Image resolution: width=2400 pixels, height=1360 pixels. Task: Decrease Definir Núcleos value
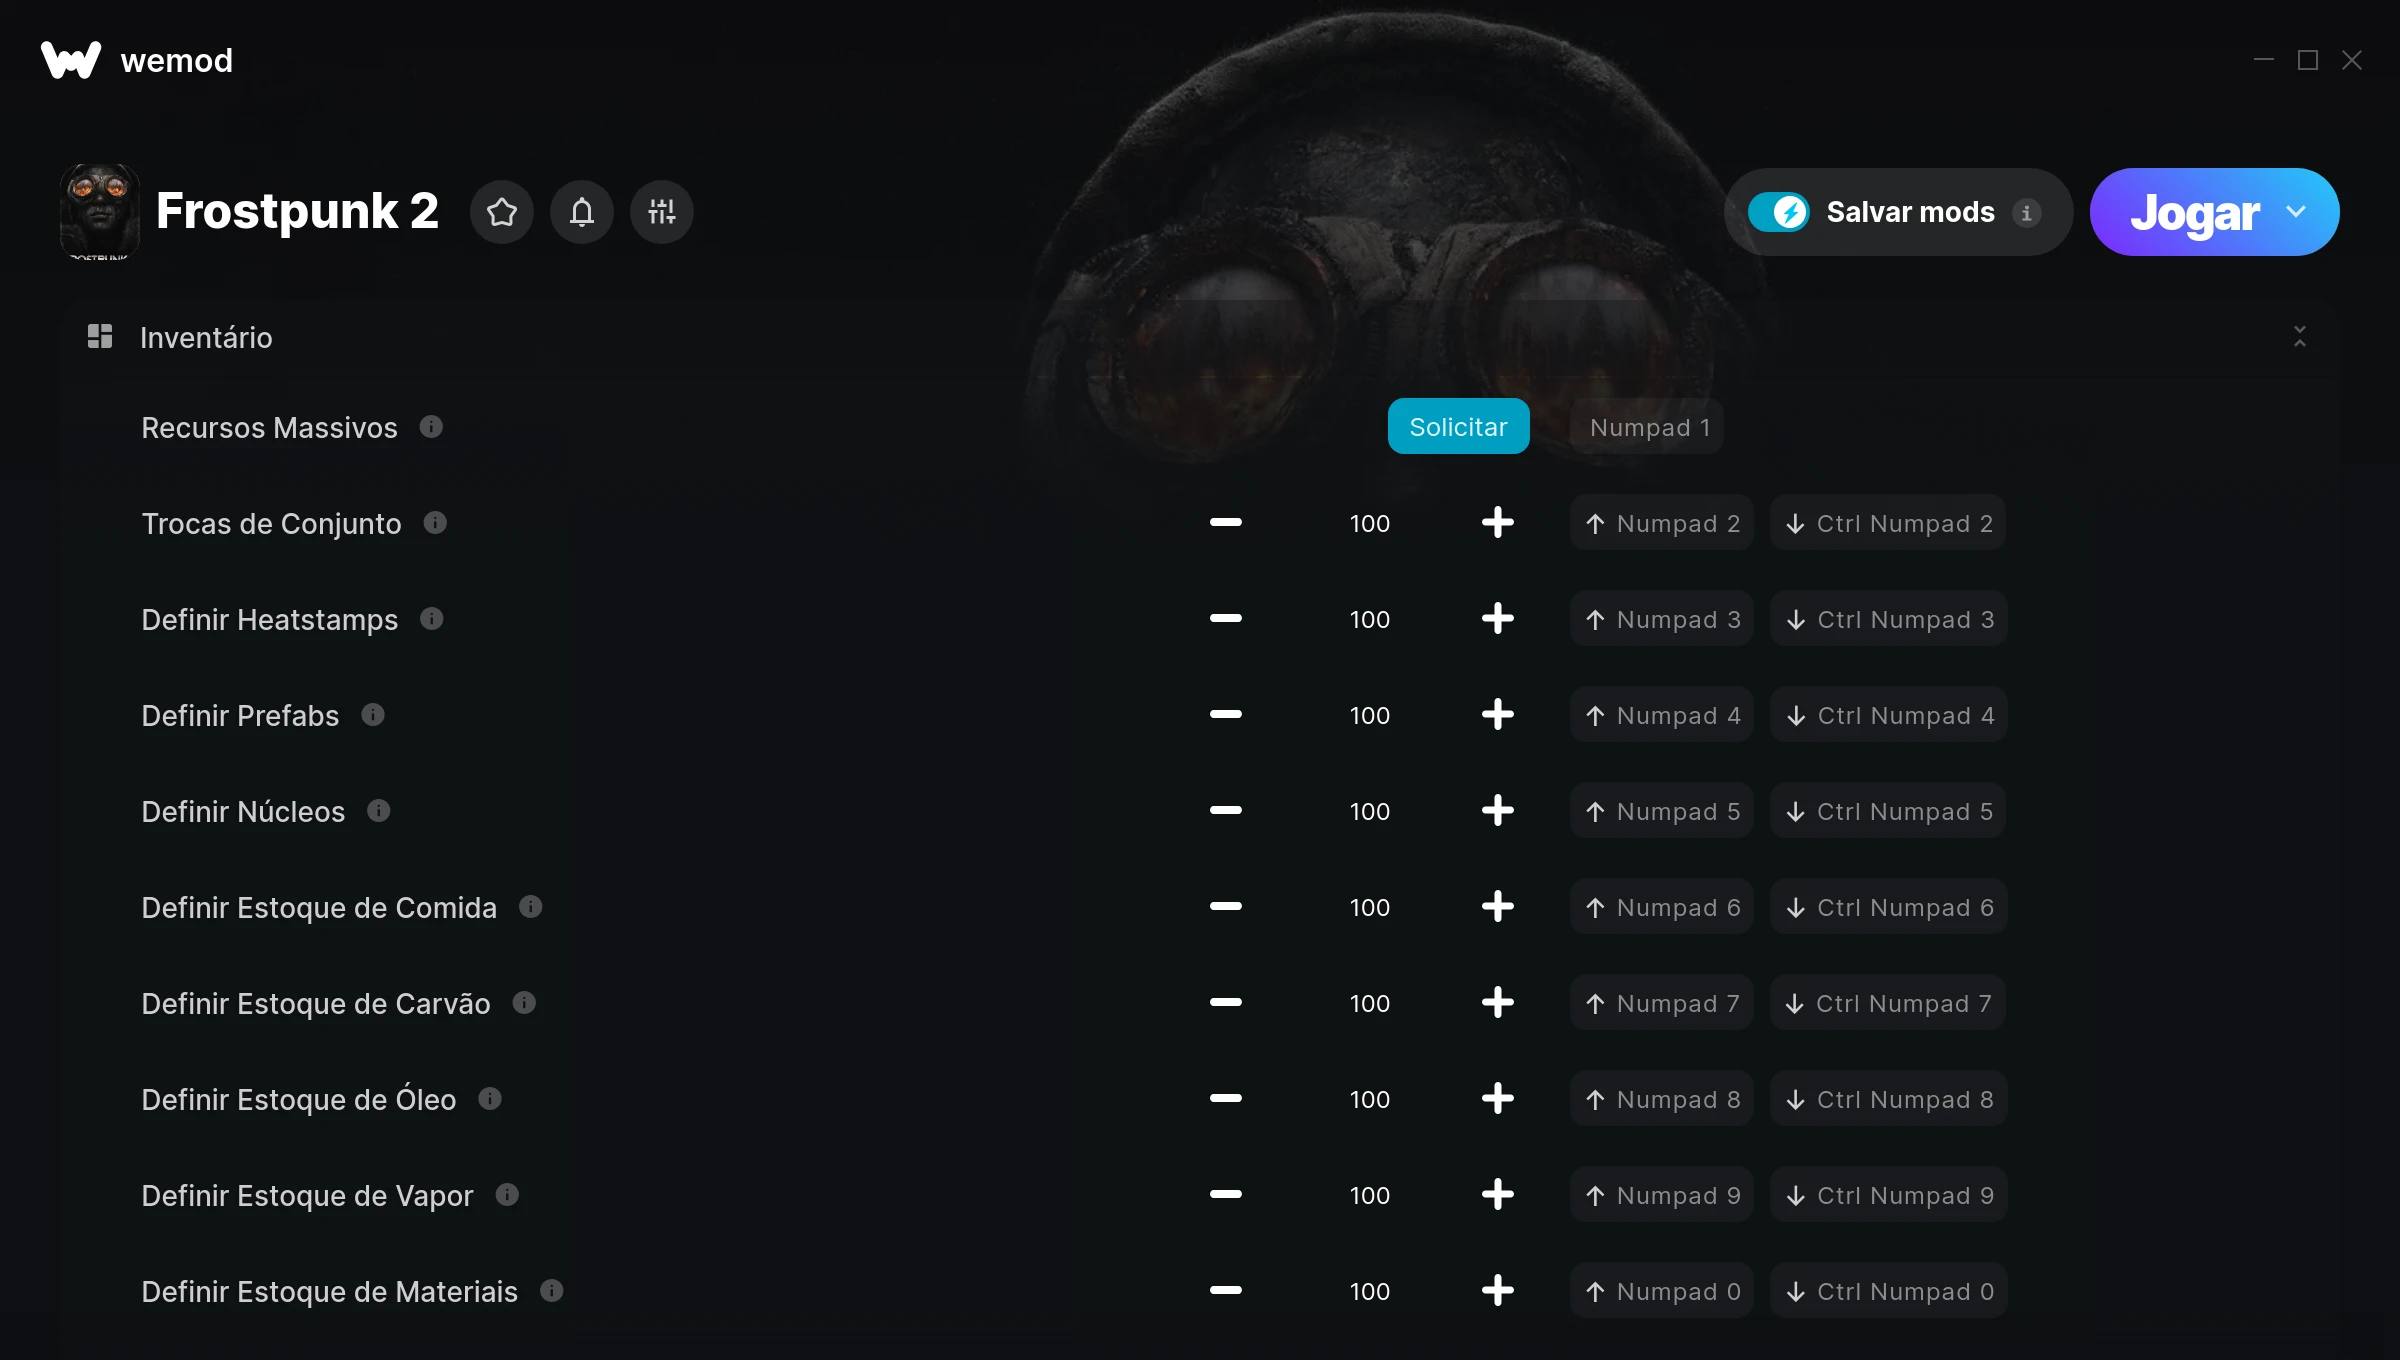coord(1225,811)
